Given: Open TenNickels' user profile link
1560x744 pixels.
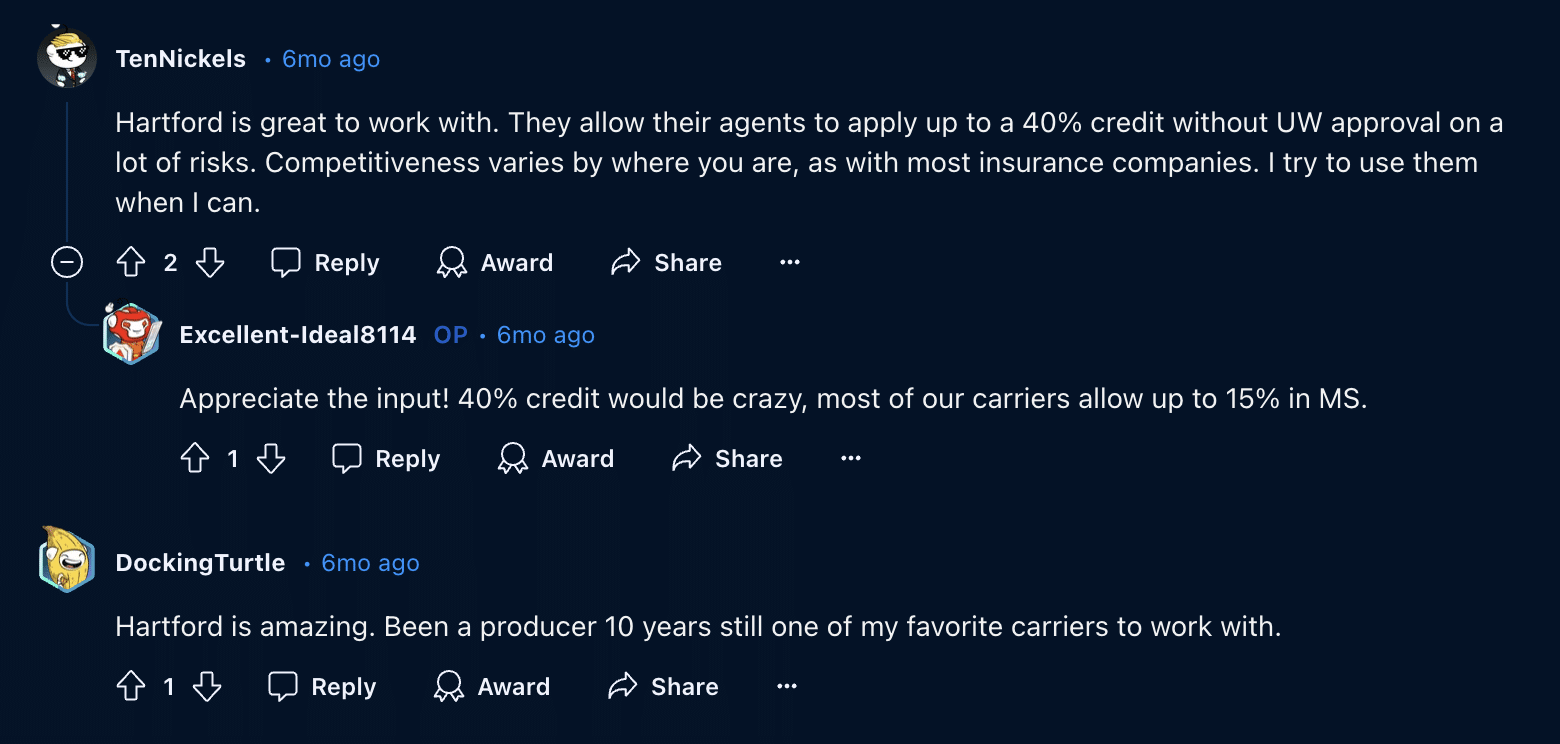Looking at the screenshot, I should 181,59.
